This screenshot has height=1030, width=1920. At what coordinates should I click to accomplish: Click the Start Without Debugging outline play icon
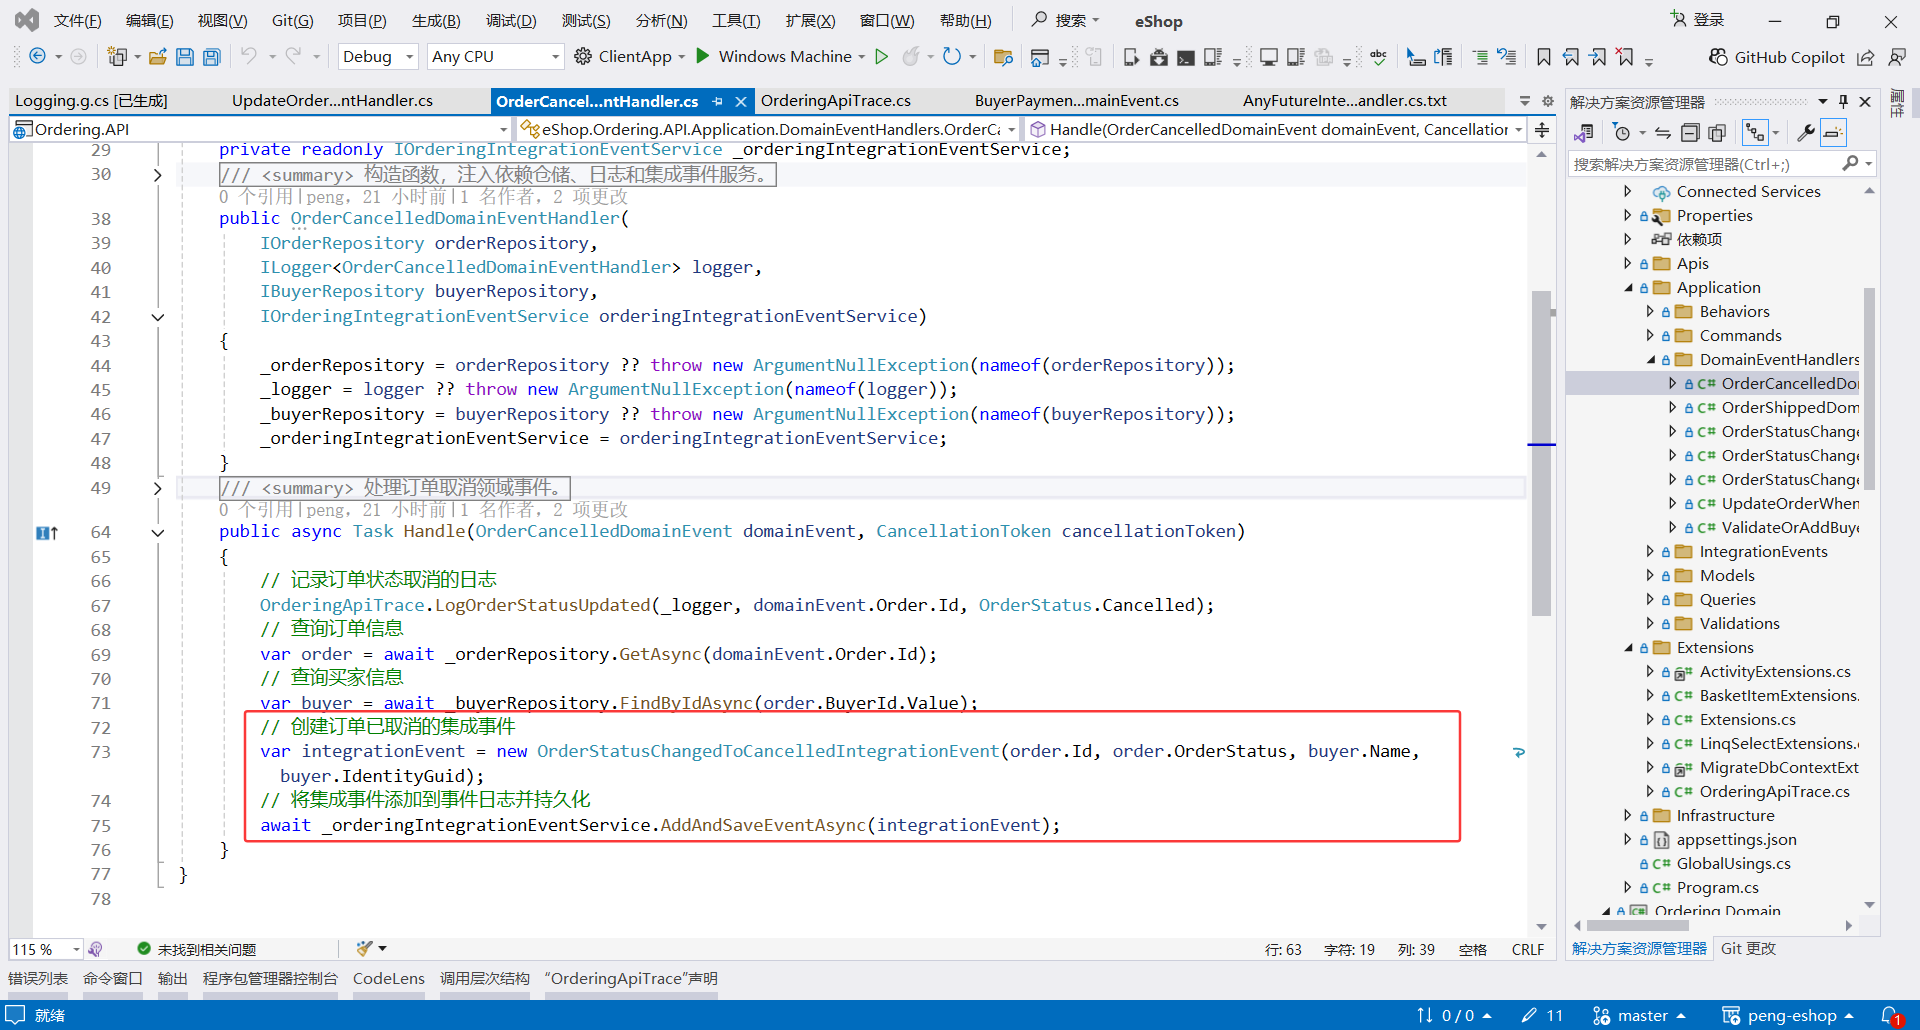coord(882,57)
